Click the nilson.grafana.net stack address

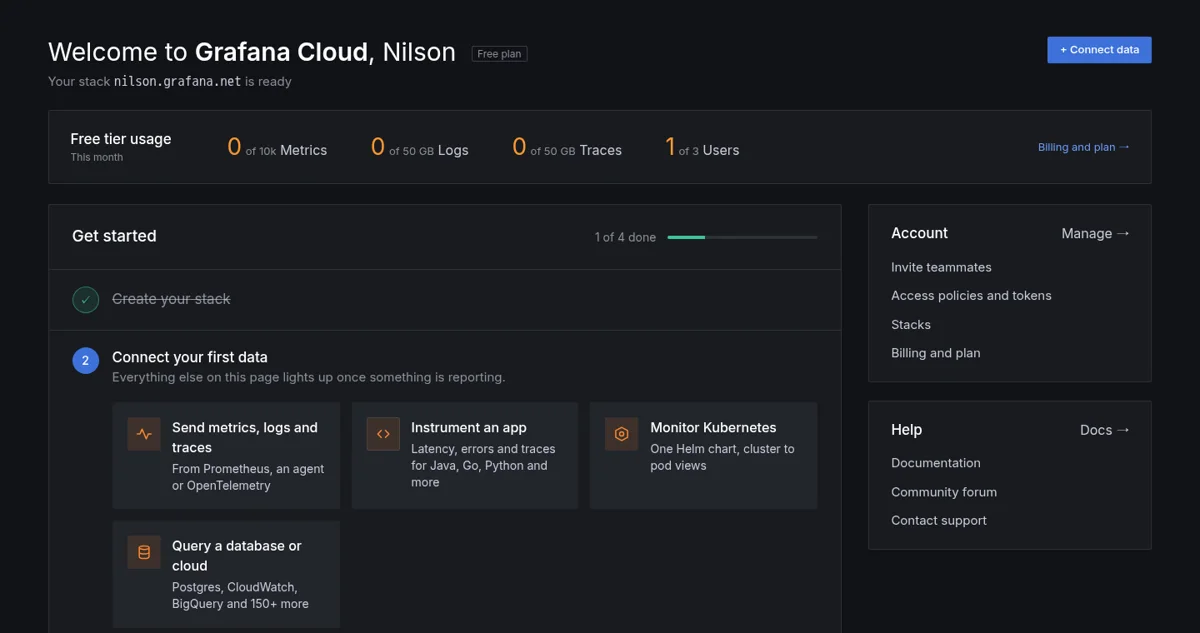177,81
